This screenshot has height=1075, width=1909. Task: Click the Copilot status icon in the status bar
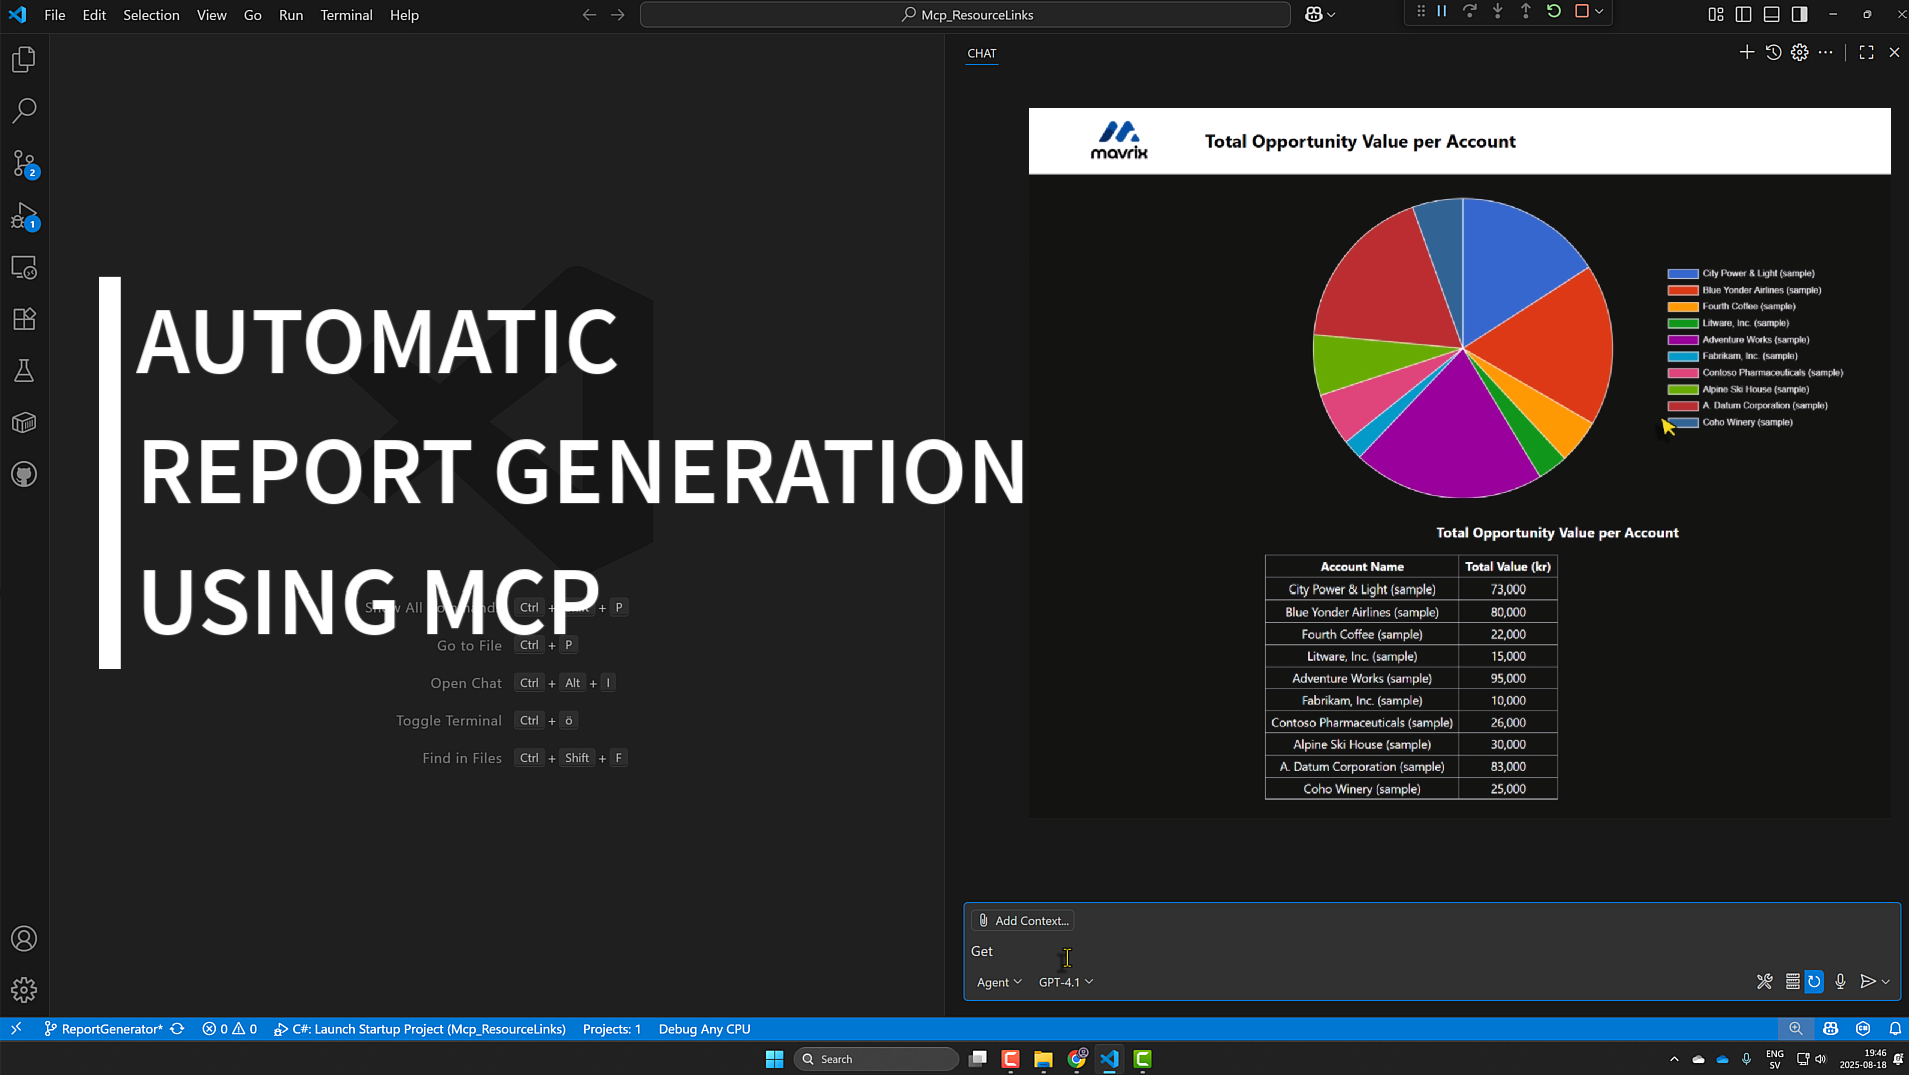point(1831,1029)
